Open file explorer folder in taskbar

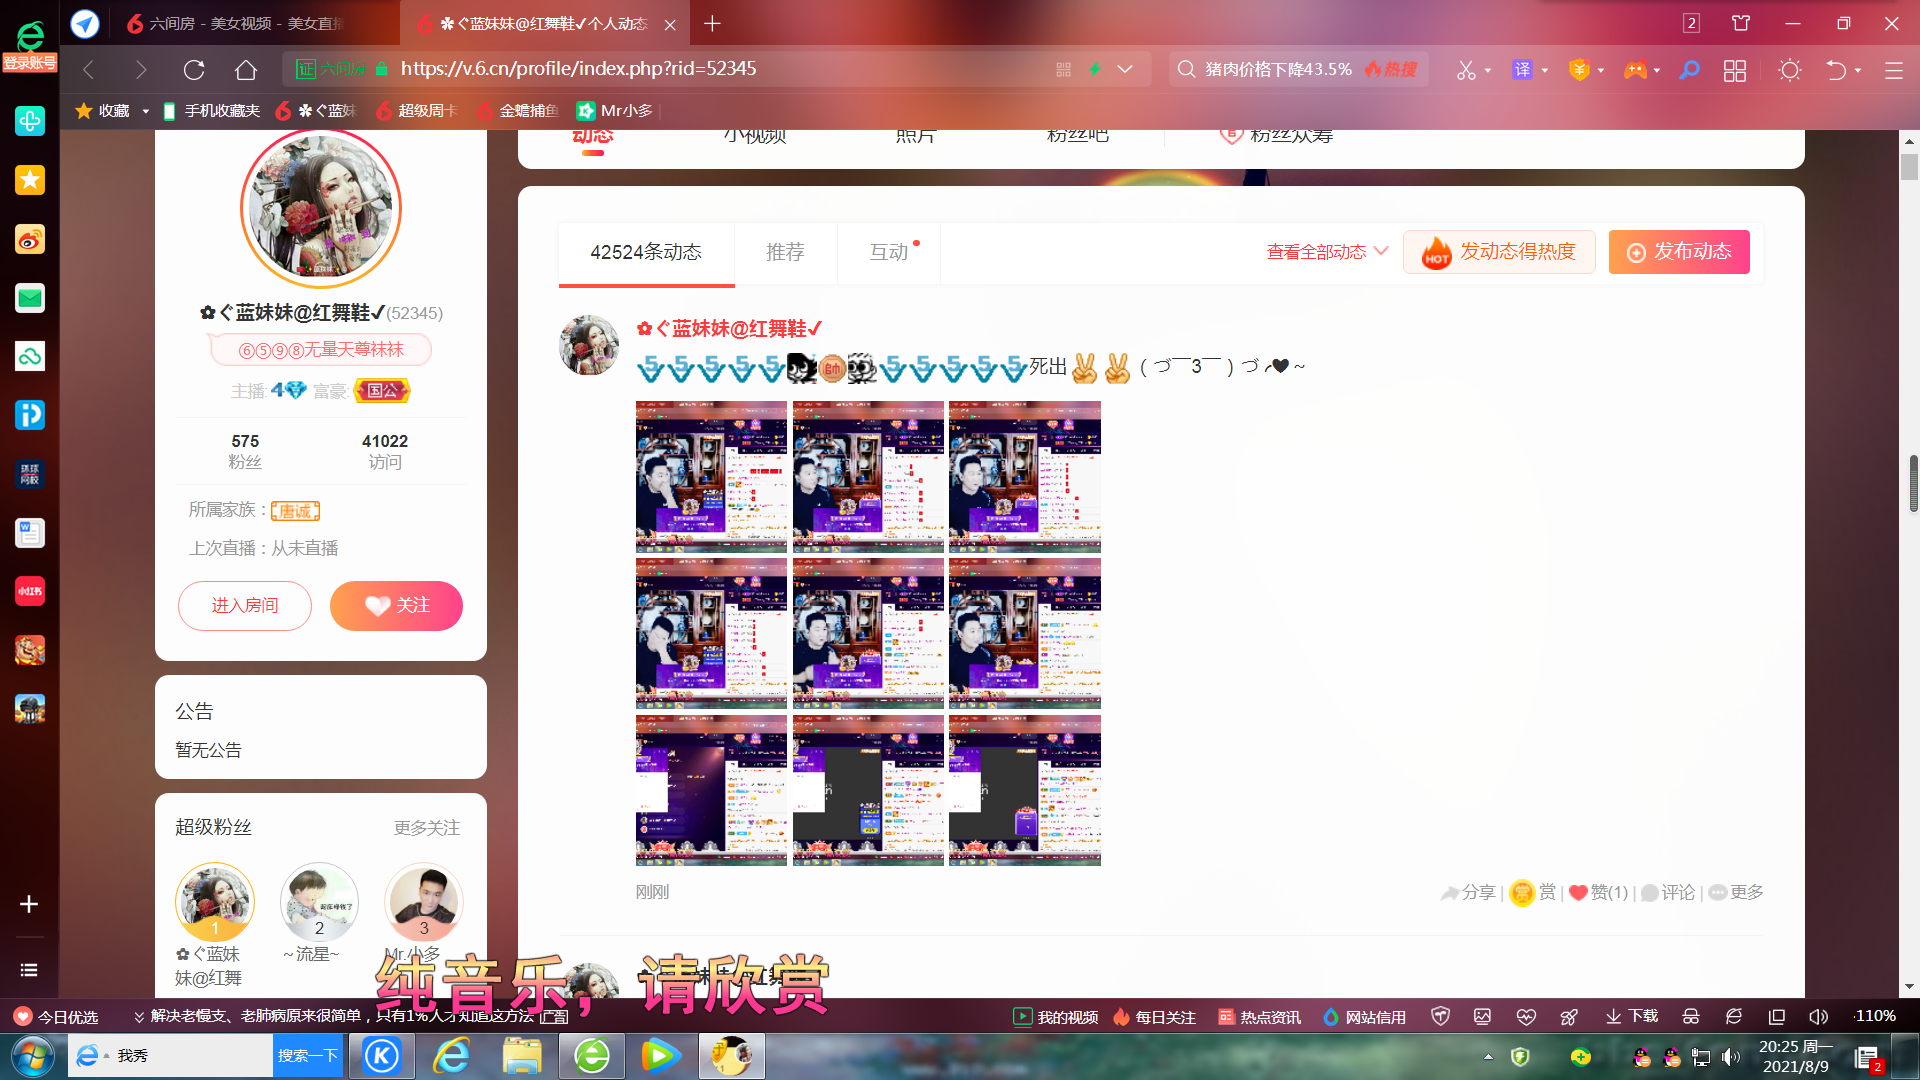pos(521,1056)
